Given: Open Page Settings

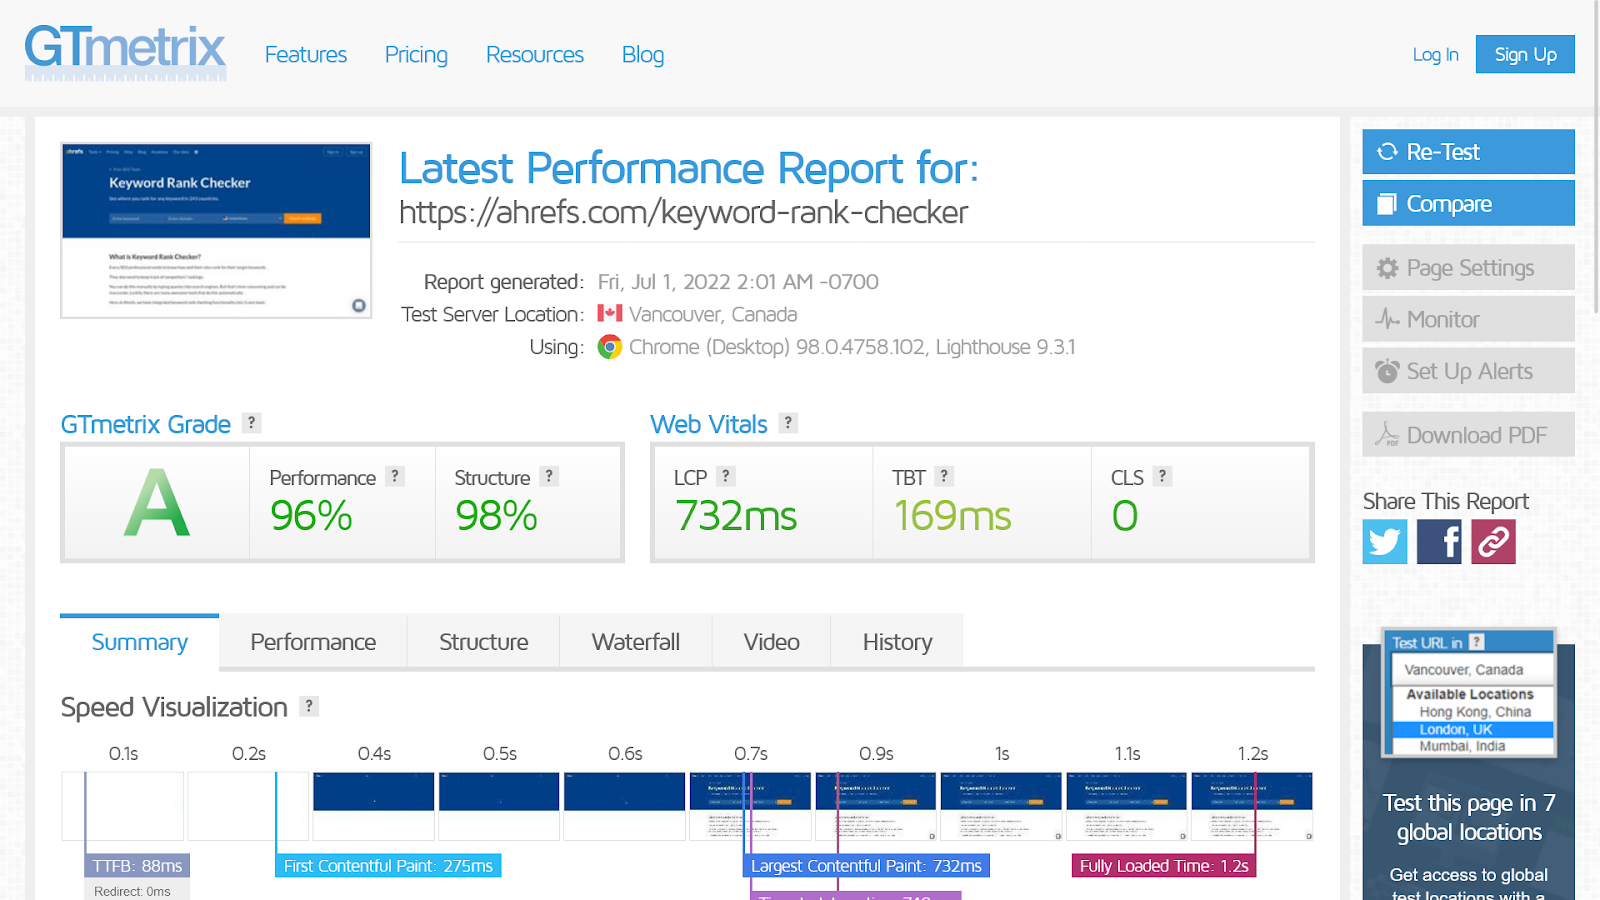Looking at the screenshot, I should point(1468,268).
